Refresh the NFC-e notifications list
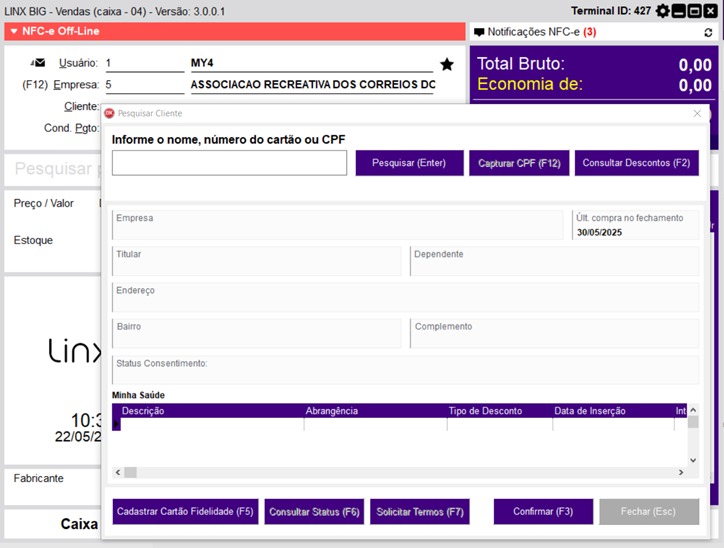Image resolution: width=724 pixels, height=548 pixels. [x=708, y=32]
